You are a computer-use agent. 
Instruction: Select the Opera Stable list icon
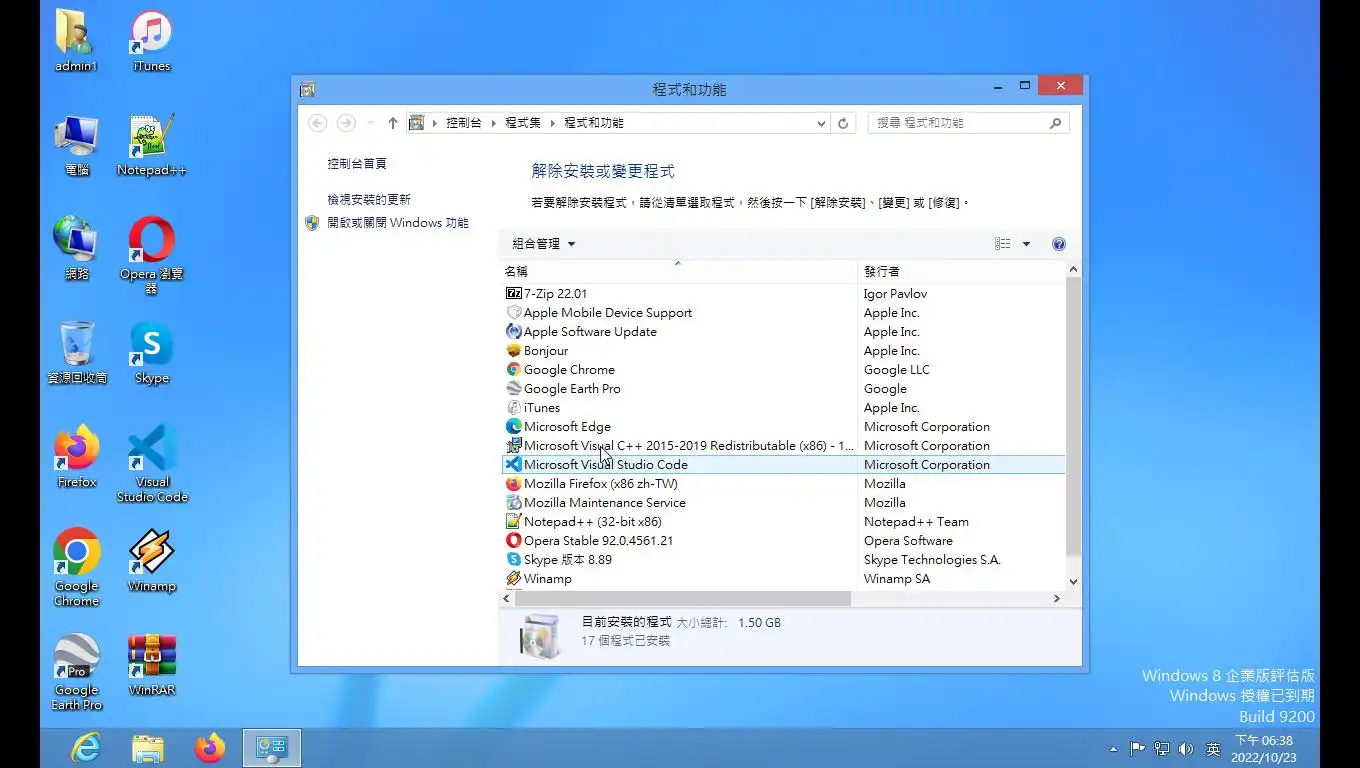tap(514, 541)
